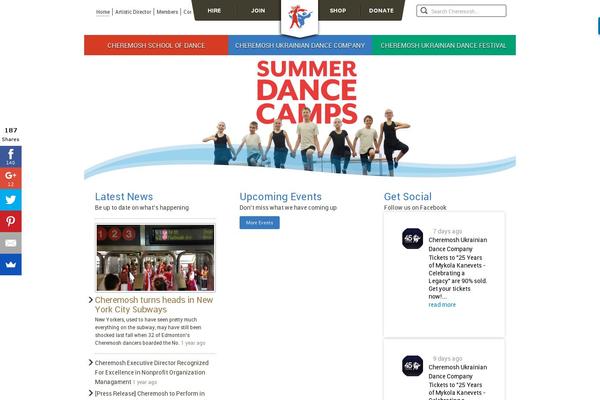Viewport: 600px width, 400px height.
Task: Open the JOIN navigation item
Action: click(x=258, y=11)
